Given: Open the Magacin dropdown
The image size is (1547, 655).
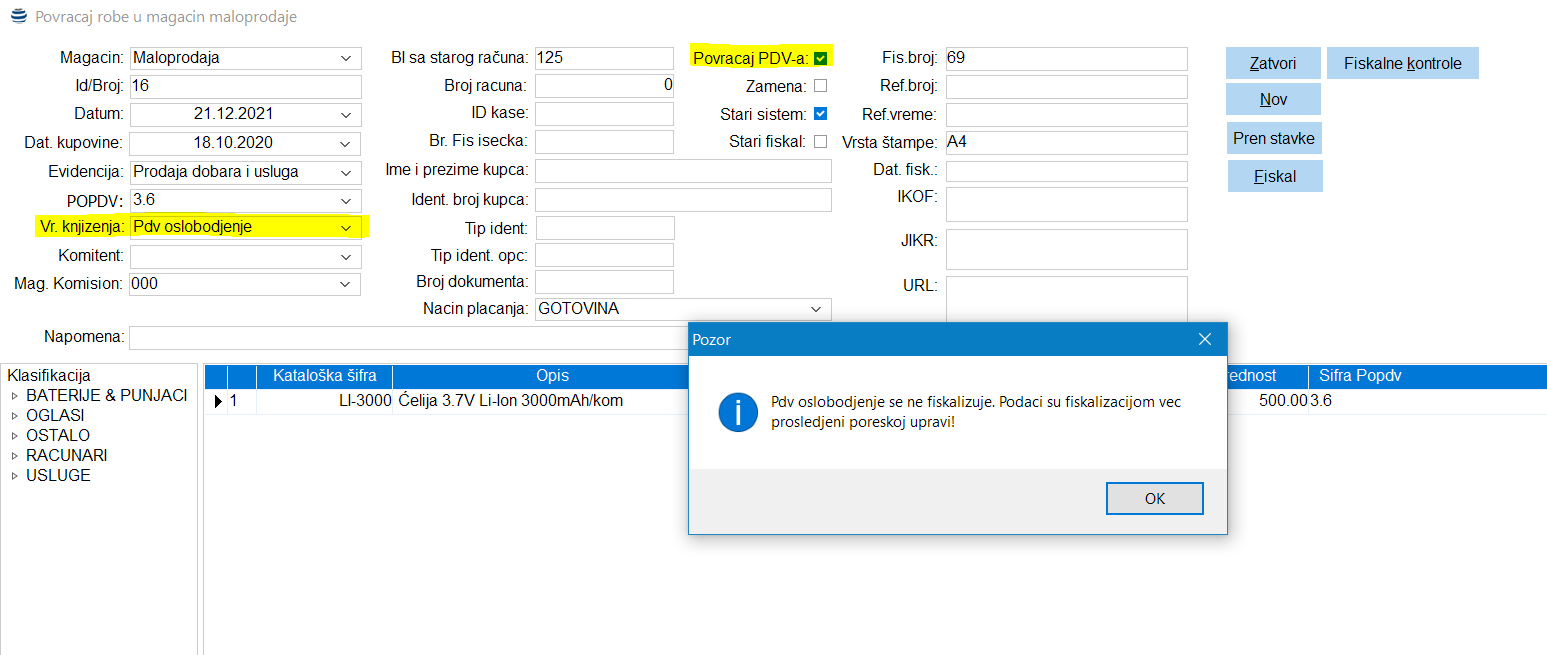Looking at the screenshot, I should (346, 58).
